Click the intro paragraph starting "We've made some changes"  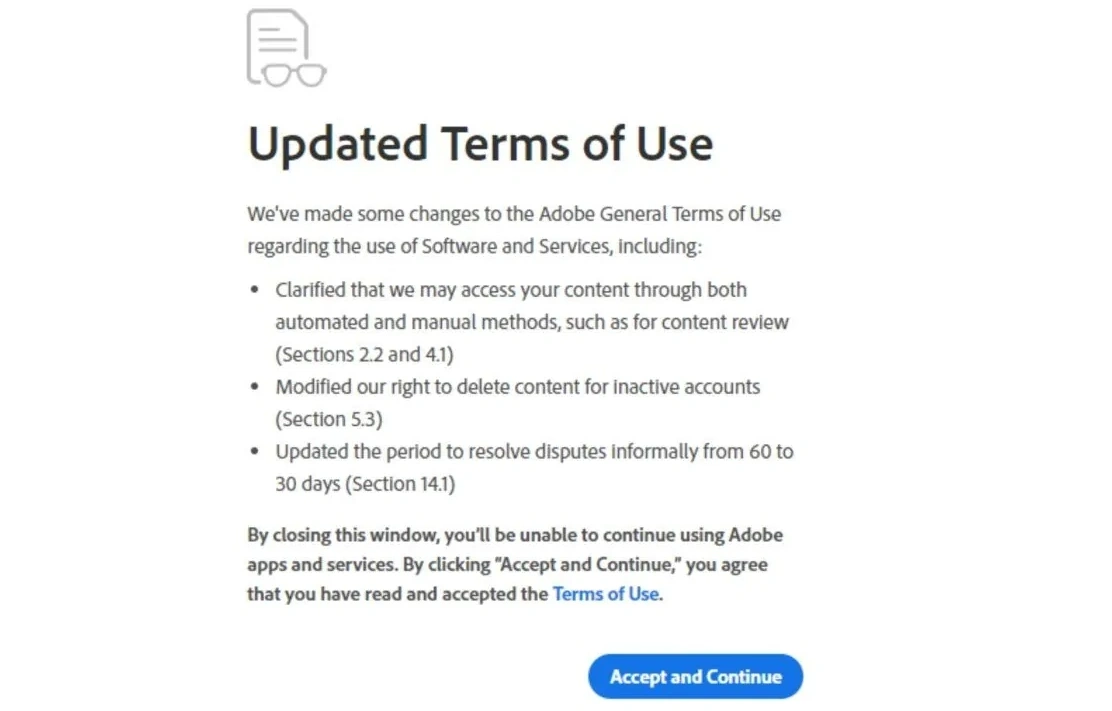click(x=514, y=230)
